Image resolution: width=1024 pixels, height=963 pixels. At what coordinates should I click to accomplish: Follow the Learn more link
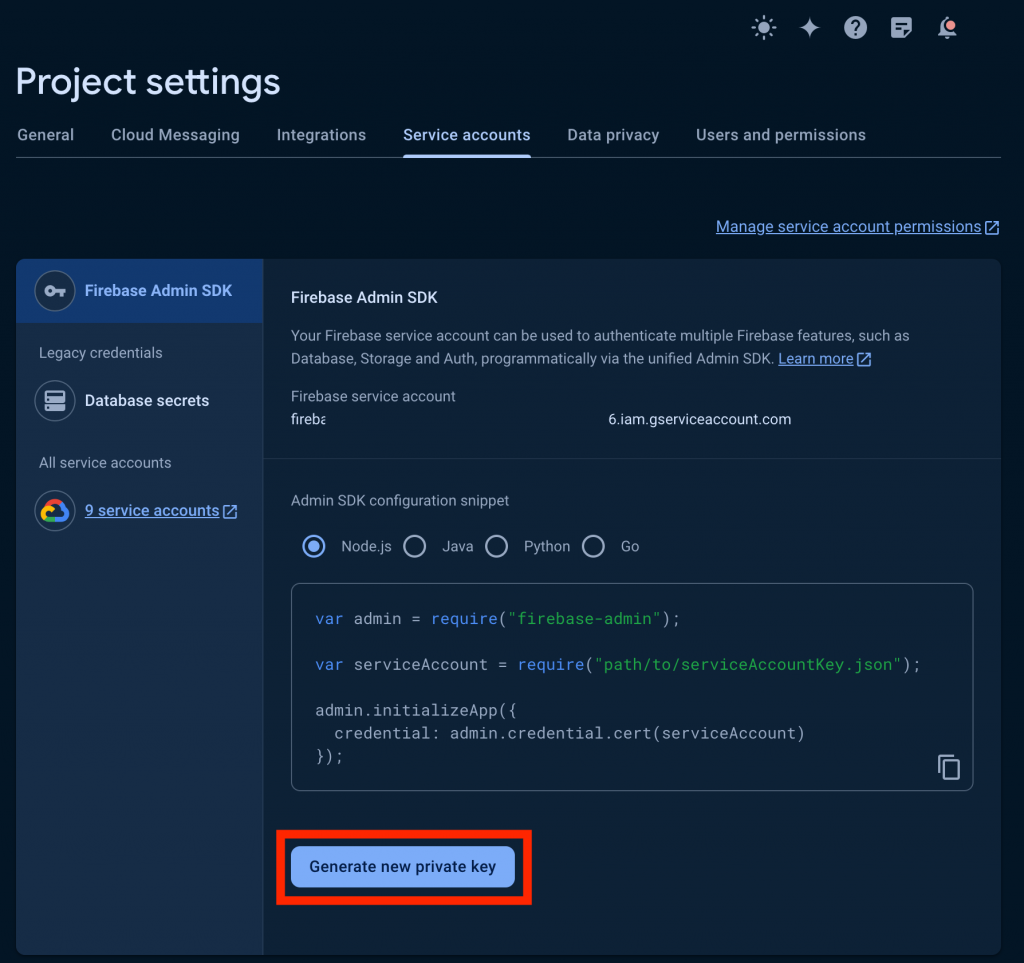tap(816, 358)
